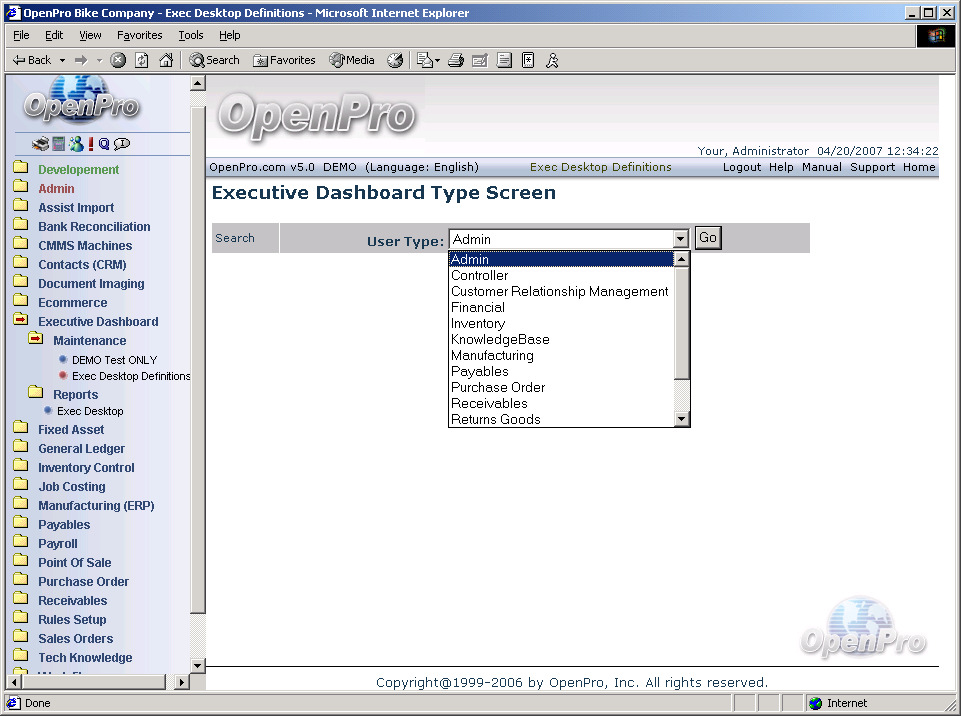Click the speech bubble icon in sidebar

point(122,144)
